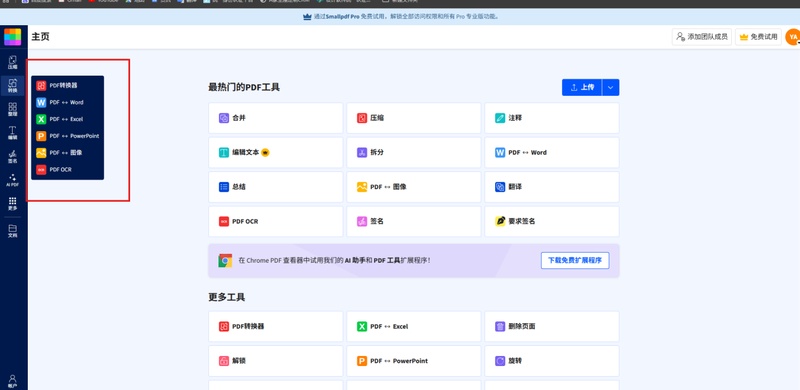Screen dimensions: 800x390
Task: Select 转换 in the left sidebar
Action: click(12, 86)
